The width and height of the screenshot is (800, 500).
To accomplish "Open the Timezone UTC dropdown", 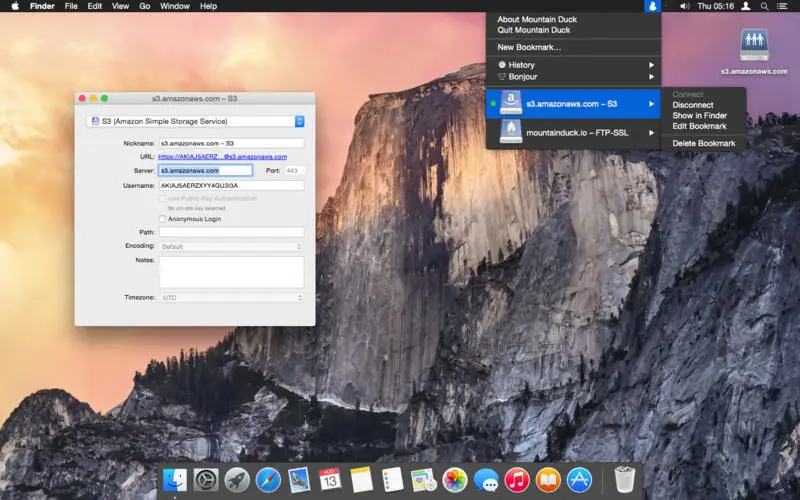I will pyautogui.click(x=231, y=297).
